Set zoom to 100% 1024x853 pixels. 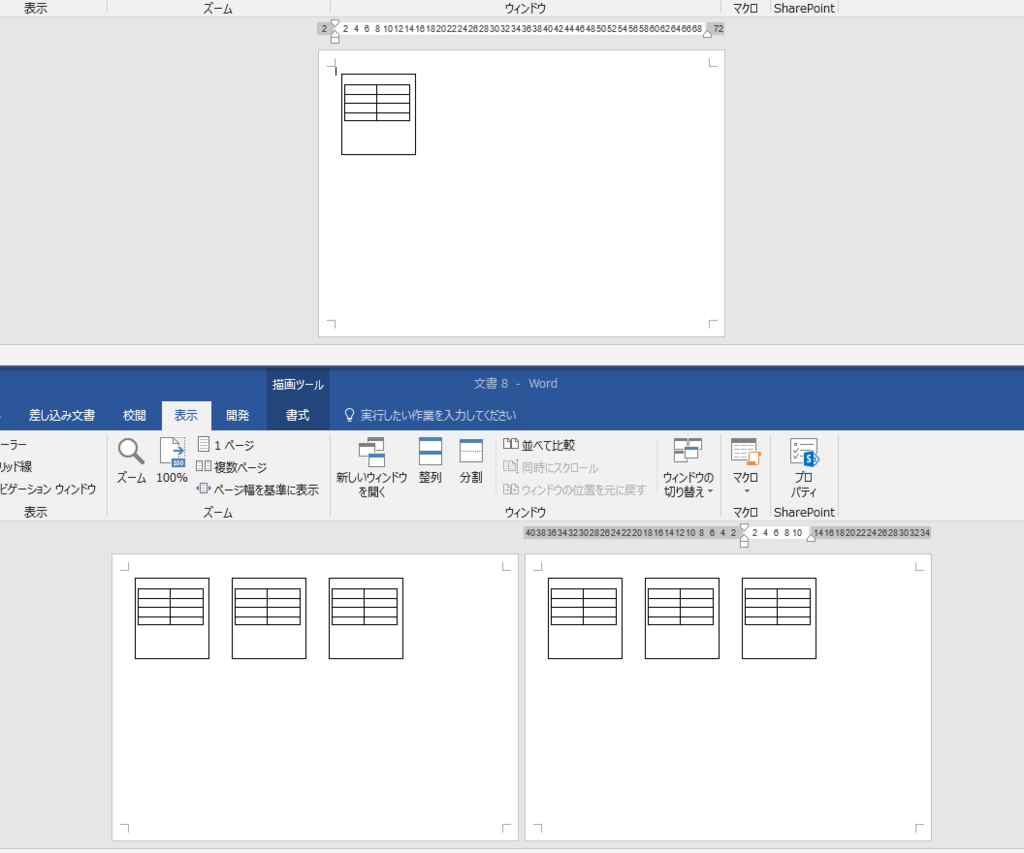pos(172,460)
